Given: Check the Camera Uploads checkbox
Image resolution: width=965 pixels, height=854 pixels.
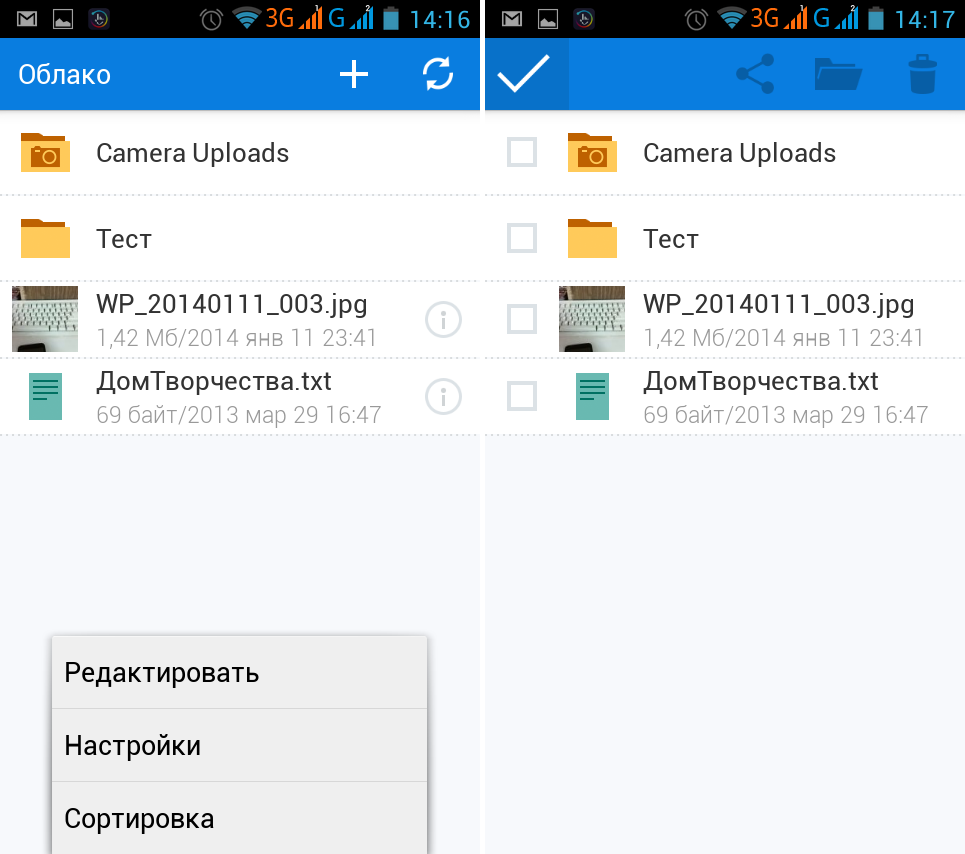Looking at the screenshot, I should [522, 152].
